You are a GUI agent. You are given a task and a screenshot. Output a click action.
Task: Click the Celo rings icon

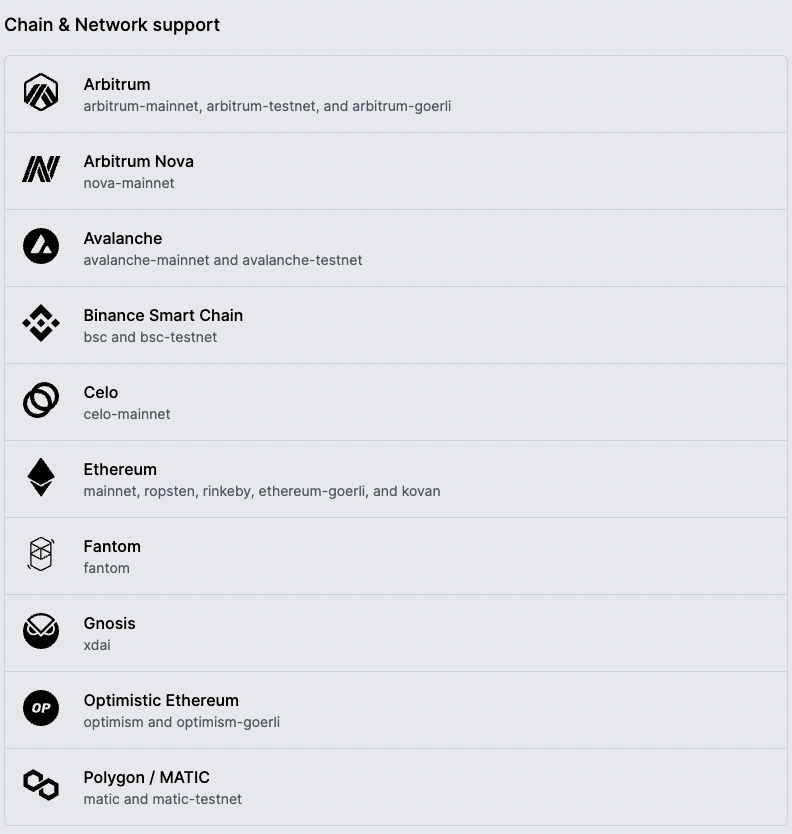point(41,400)
